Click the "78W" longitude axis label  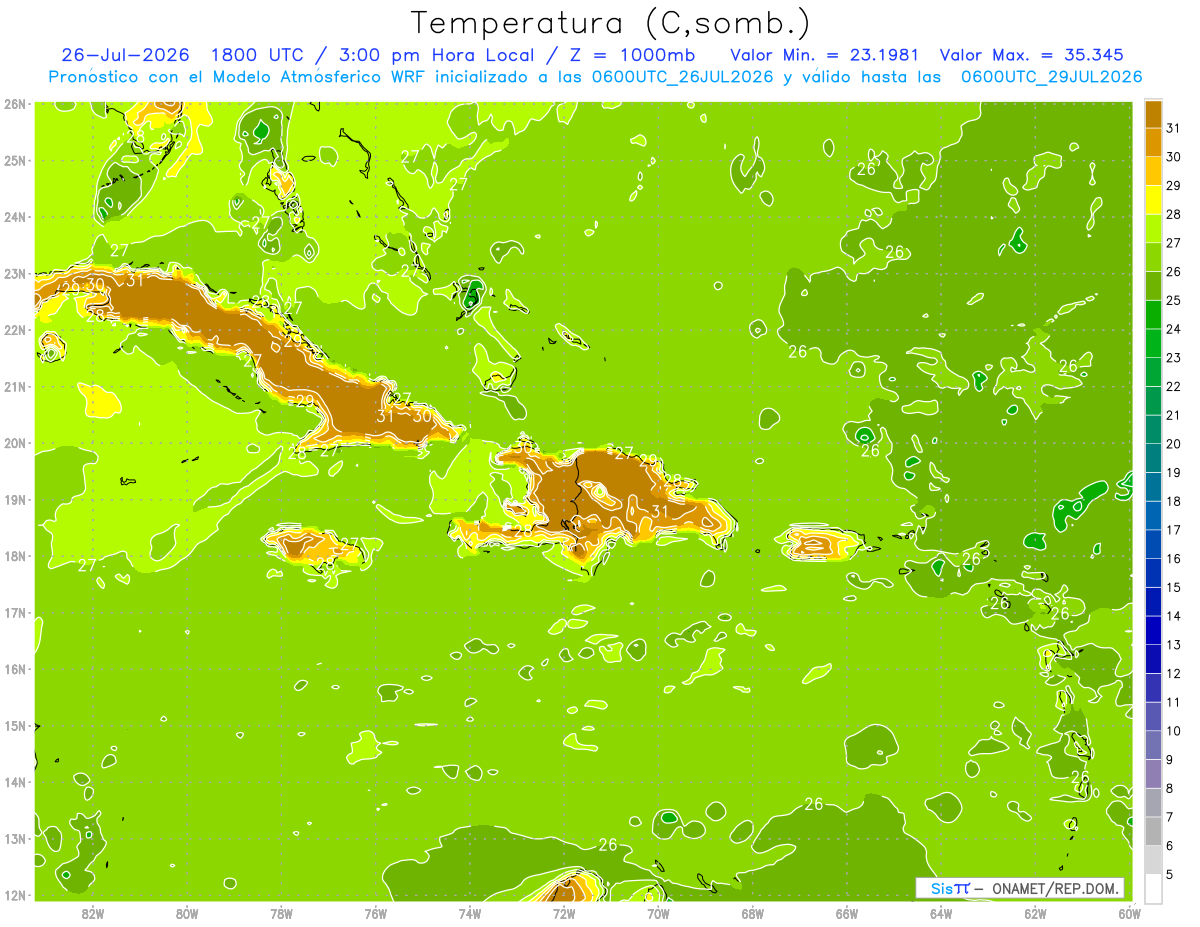click(x=281, y=913)
